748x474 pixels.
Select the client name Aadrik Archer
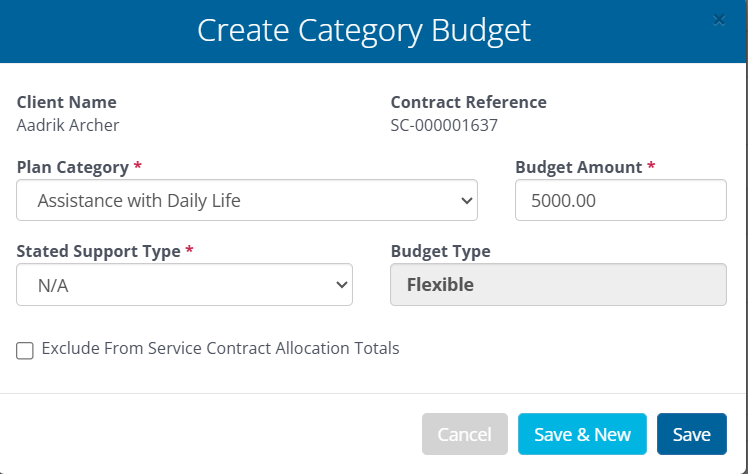tap(68, 125)
